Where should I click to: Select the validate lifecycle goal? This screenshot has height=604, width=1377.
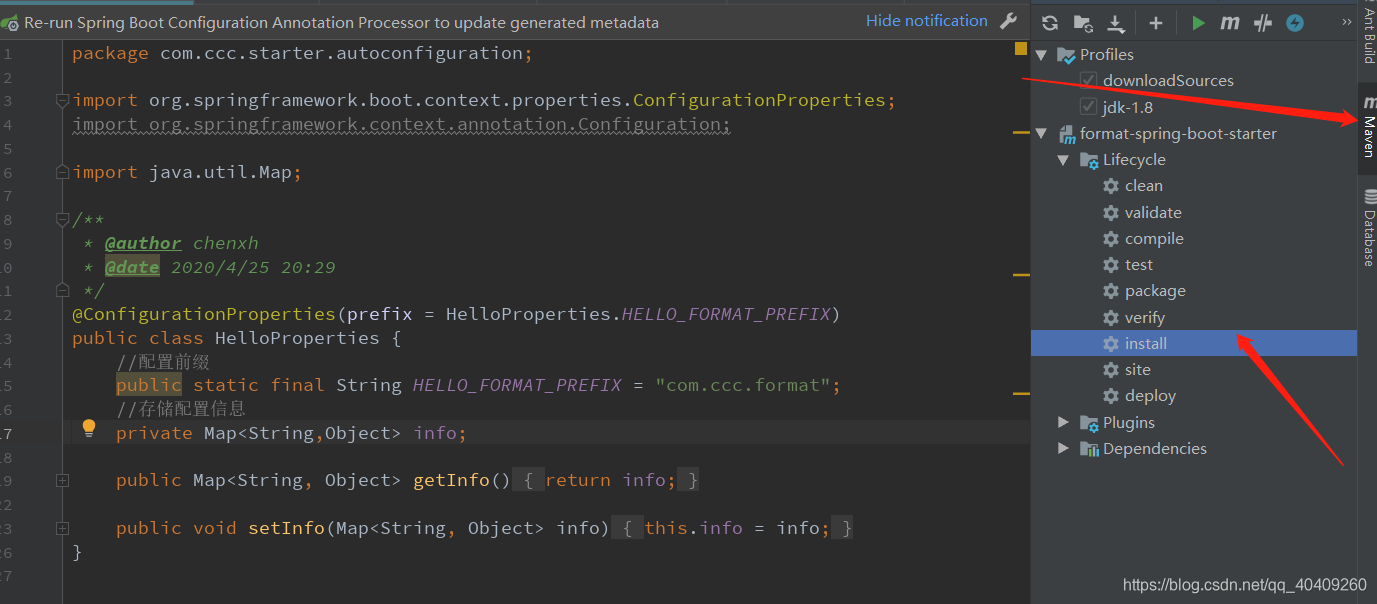(x=1153, y=212)
